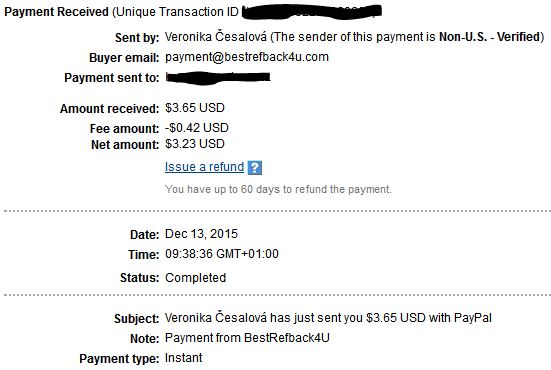Click the sender name Veronika Česalová
The image size is (551, 370).
(216, 37)
